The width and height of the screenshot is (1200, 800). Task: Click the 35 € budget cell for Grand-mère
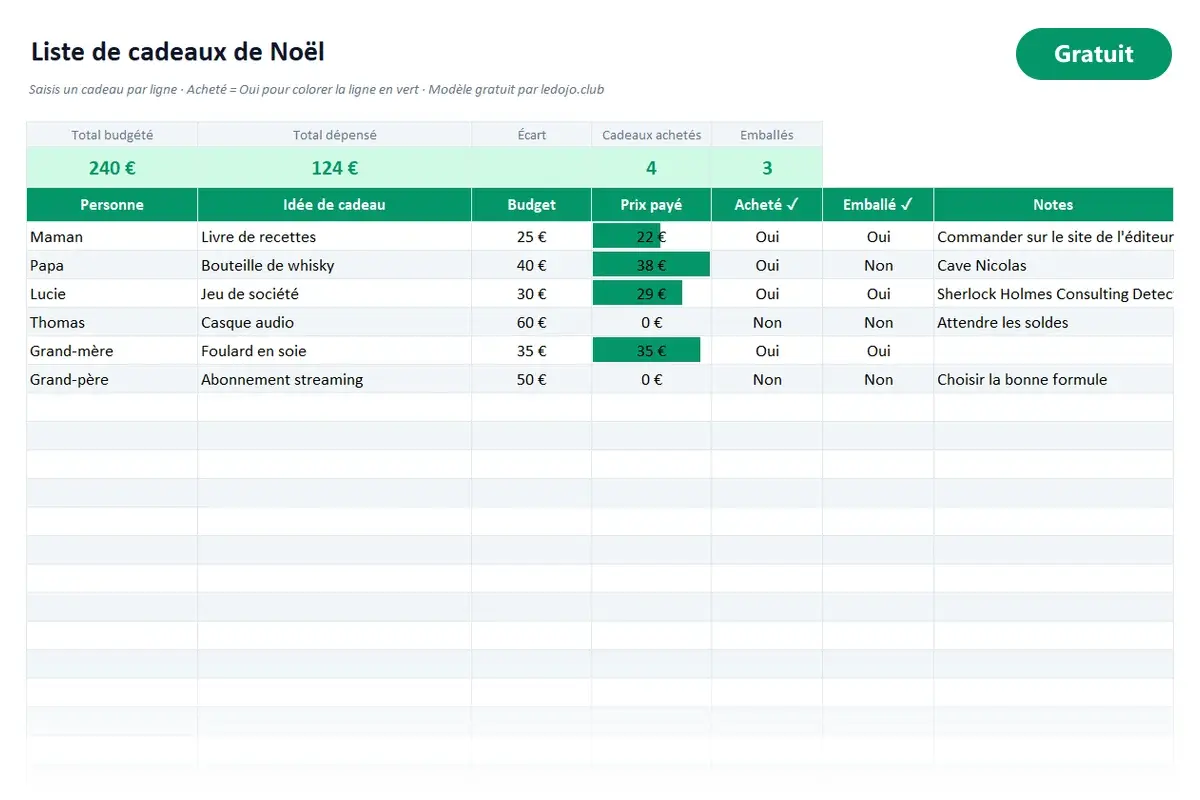531,351
